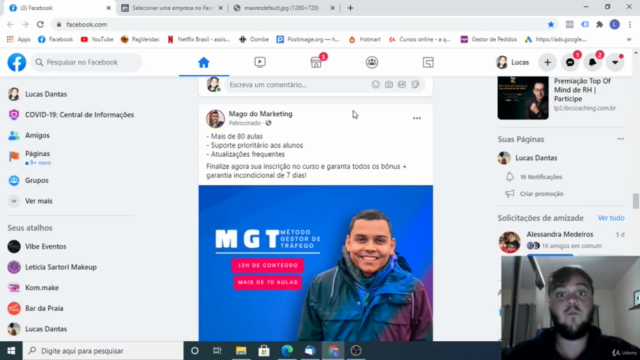The height and width of the screenshot is (360, 640).
Task: Open the Marketplace icon with badge
Action: click(316, 62)
